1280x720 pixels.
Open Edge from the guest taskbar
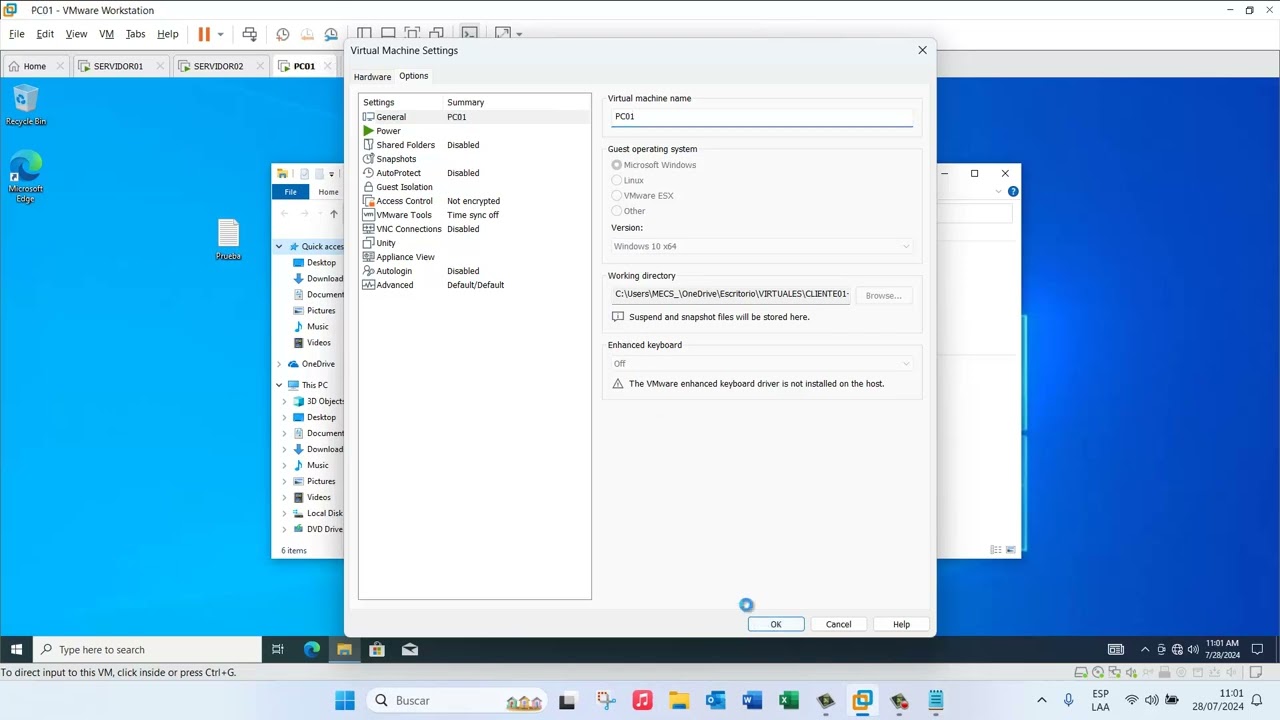pos(312,650)
